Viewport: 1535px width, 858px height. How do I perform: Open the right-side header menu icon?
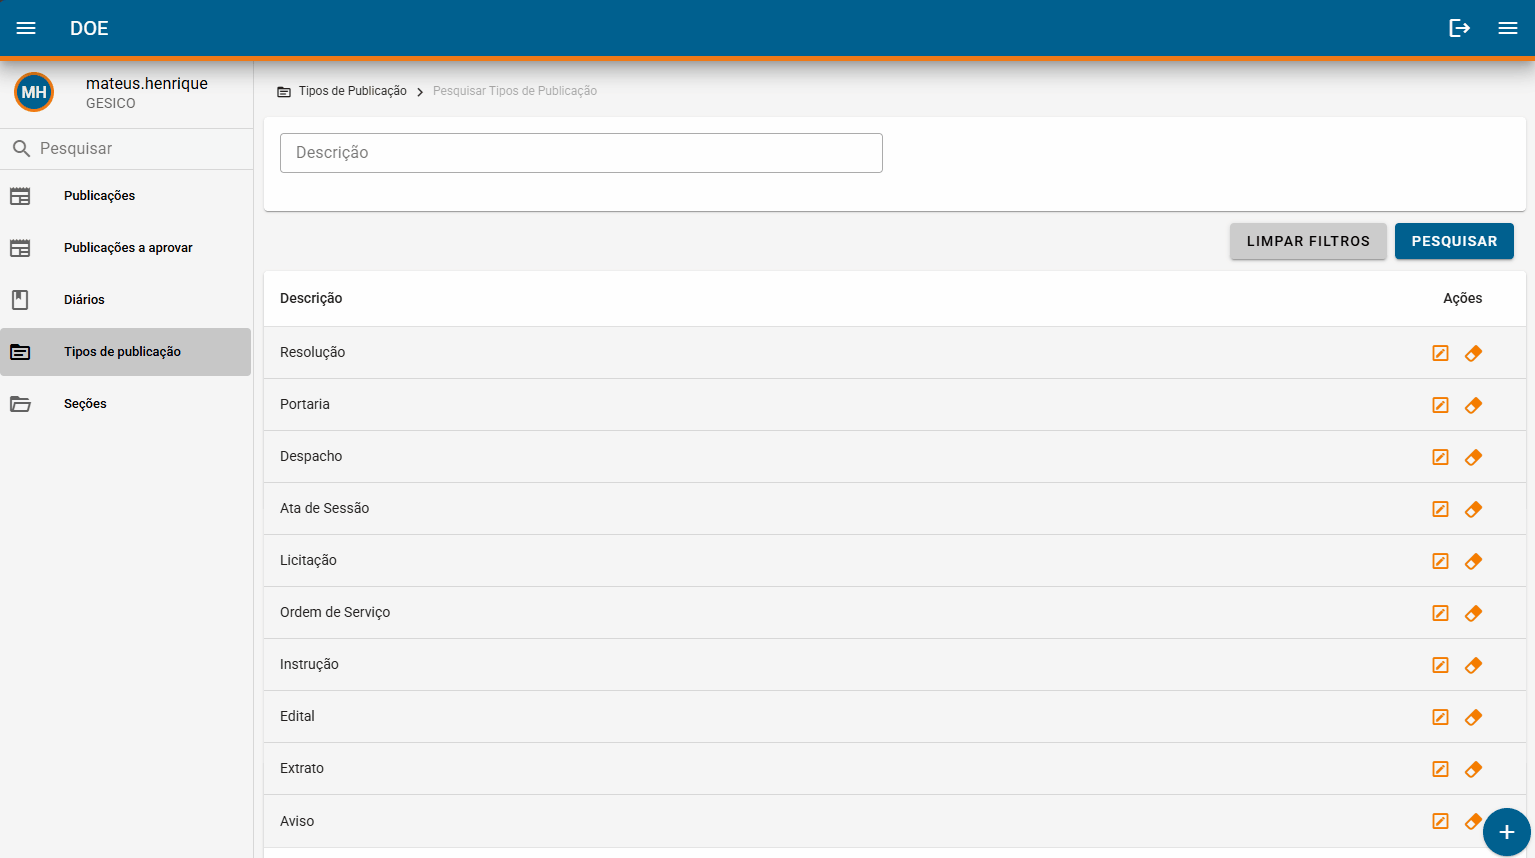click(1508, 28)
